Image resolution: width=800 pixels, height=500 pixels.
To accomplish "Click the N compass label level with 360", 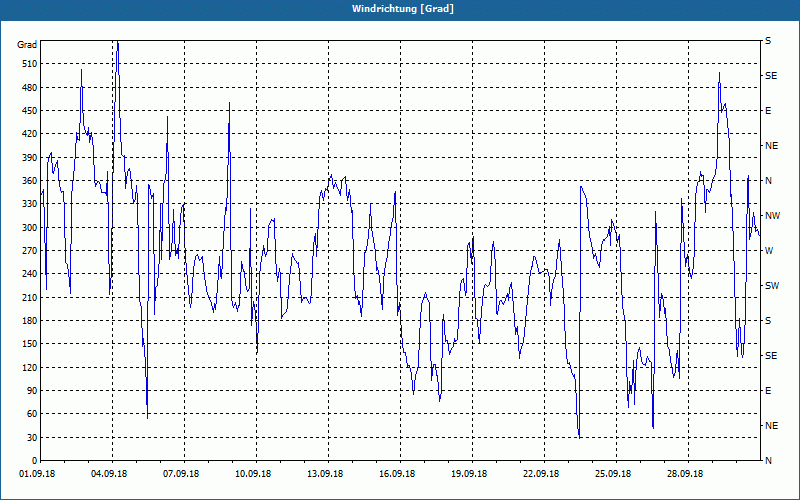I will 768,181.
